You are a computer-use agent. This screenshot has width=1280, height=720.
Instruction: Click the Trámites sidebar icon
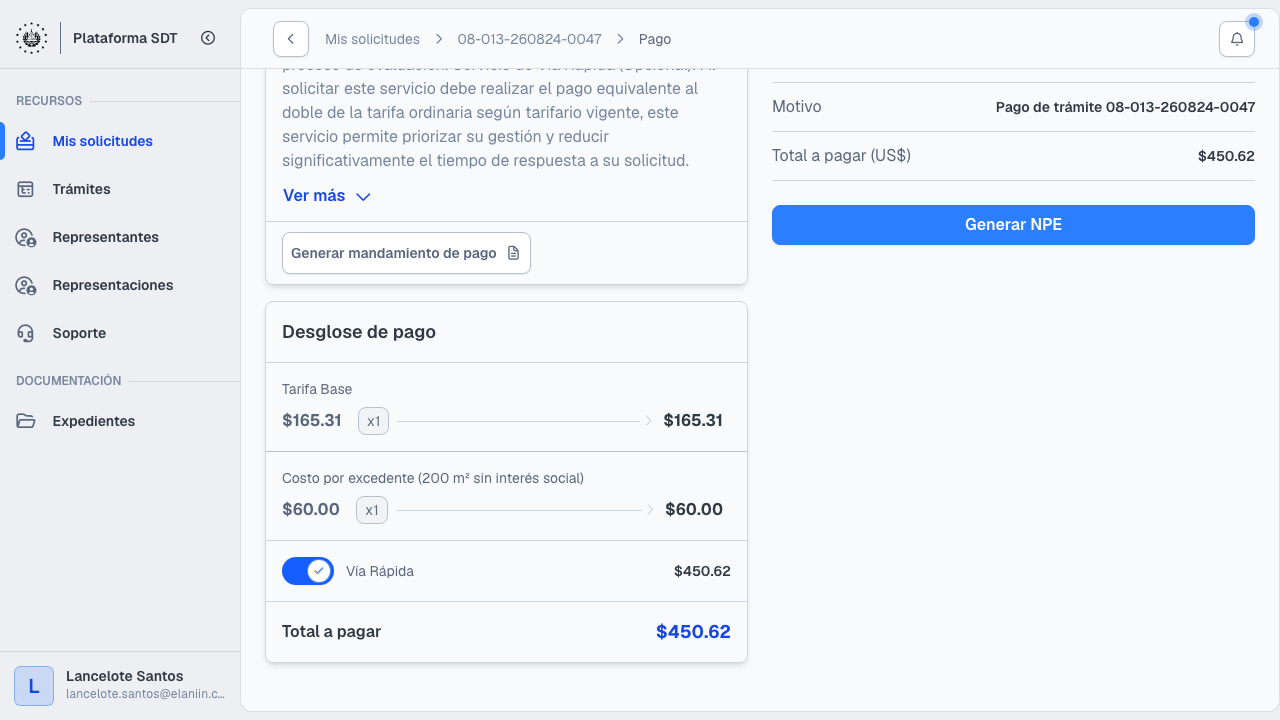click(26, 189)
